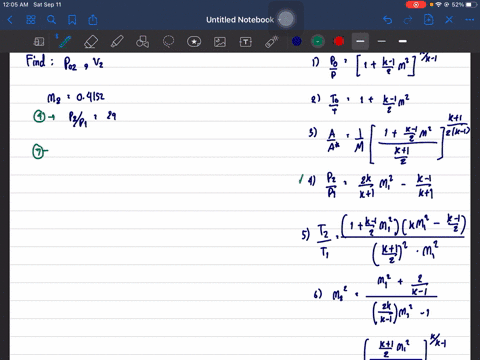The height and width of the screenshot is (360, 480).
Task: Add a new page
Action: (x=429, y=20)
